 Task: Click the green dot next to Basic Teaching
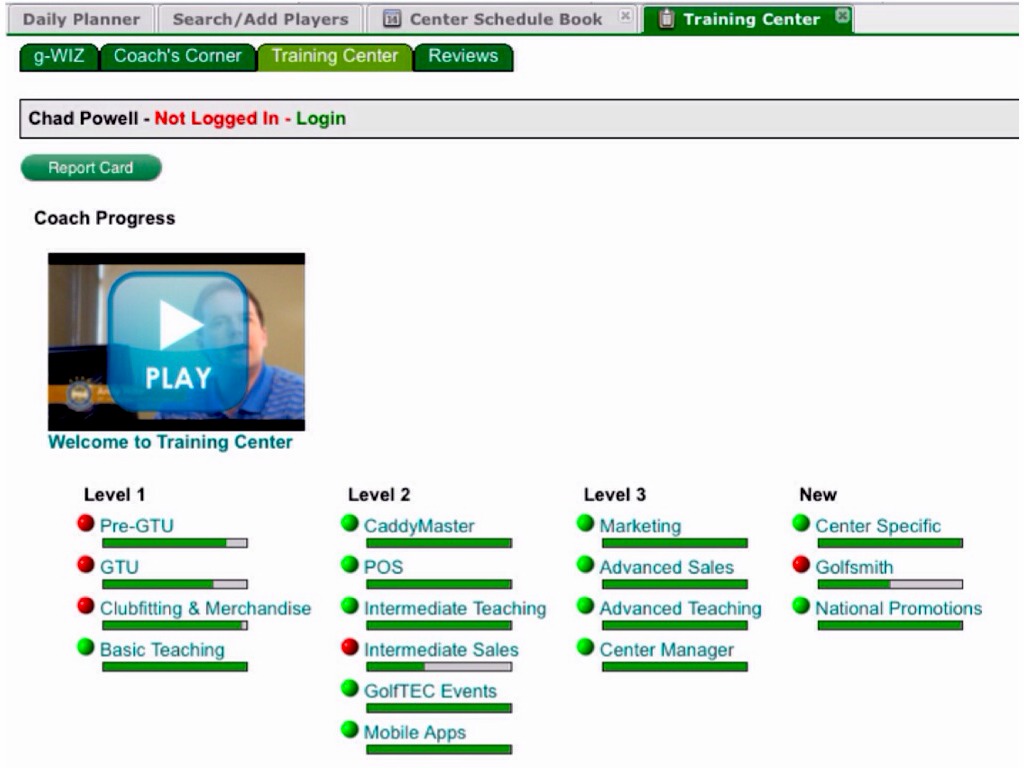click(x=86, y=648)
